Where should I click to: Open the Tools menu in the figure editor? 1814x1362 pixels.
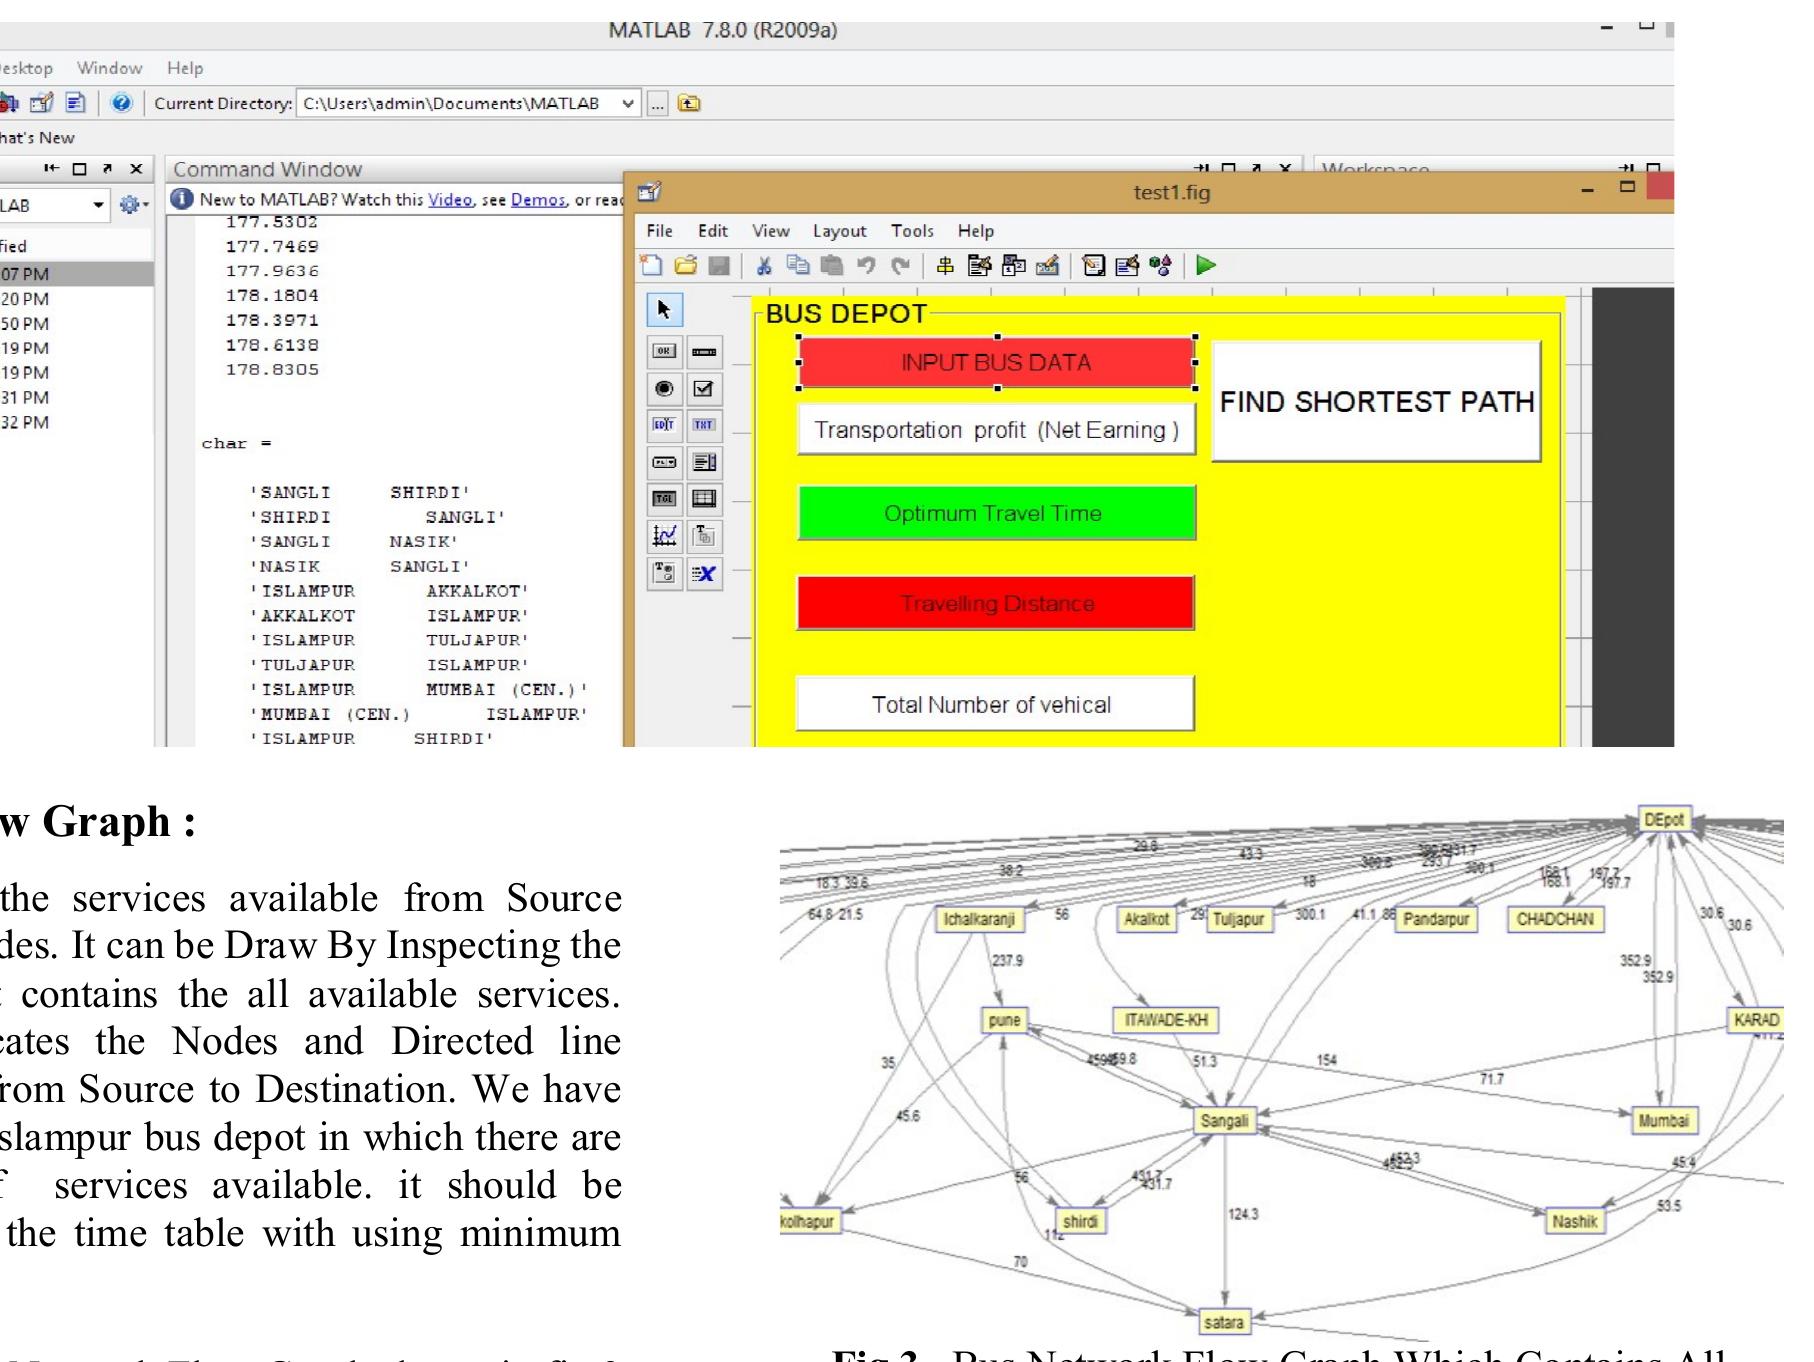[911, 230]
